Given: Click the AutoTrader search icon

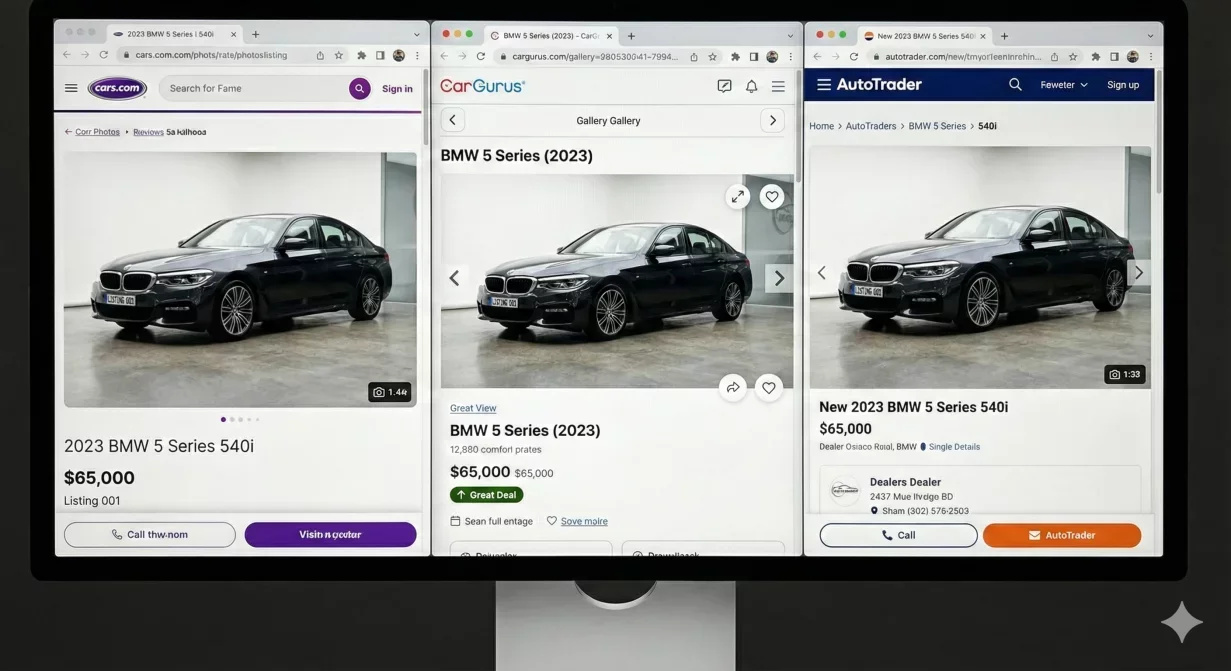Looking at the screenshot, I should pos(1015,85).
